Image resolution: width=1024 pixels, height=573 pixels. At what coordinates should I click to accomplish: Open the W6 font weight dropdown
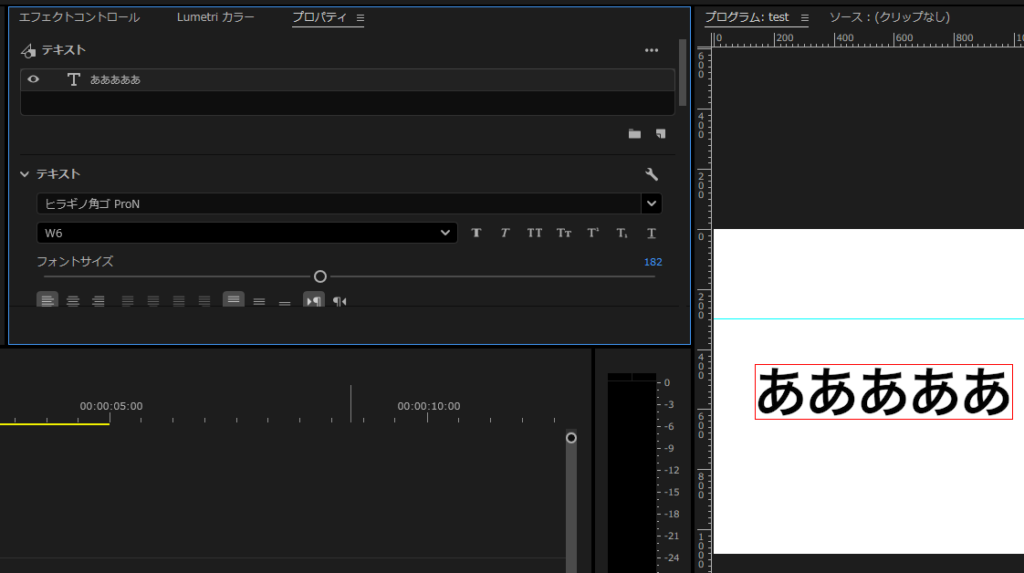446,233
